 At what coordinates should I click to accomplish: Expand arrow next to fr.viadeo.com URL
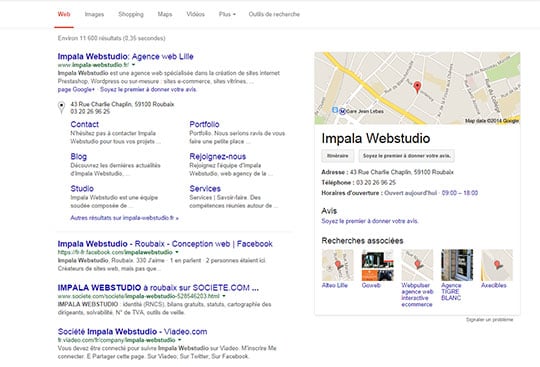180,340
